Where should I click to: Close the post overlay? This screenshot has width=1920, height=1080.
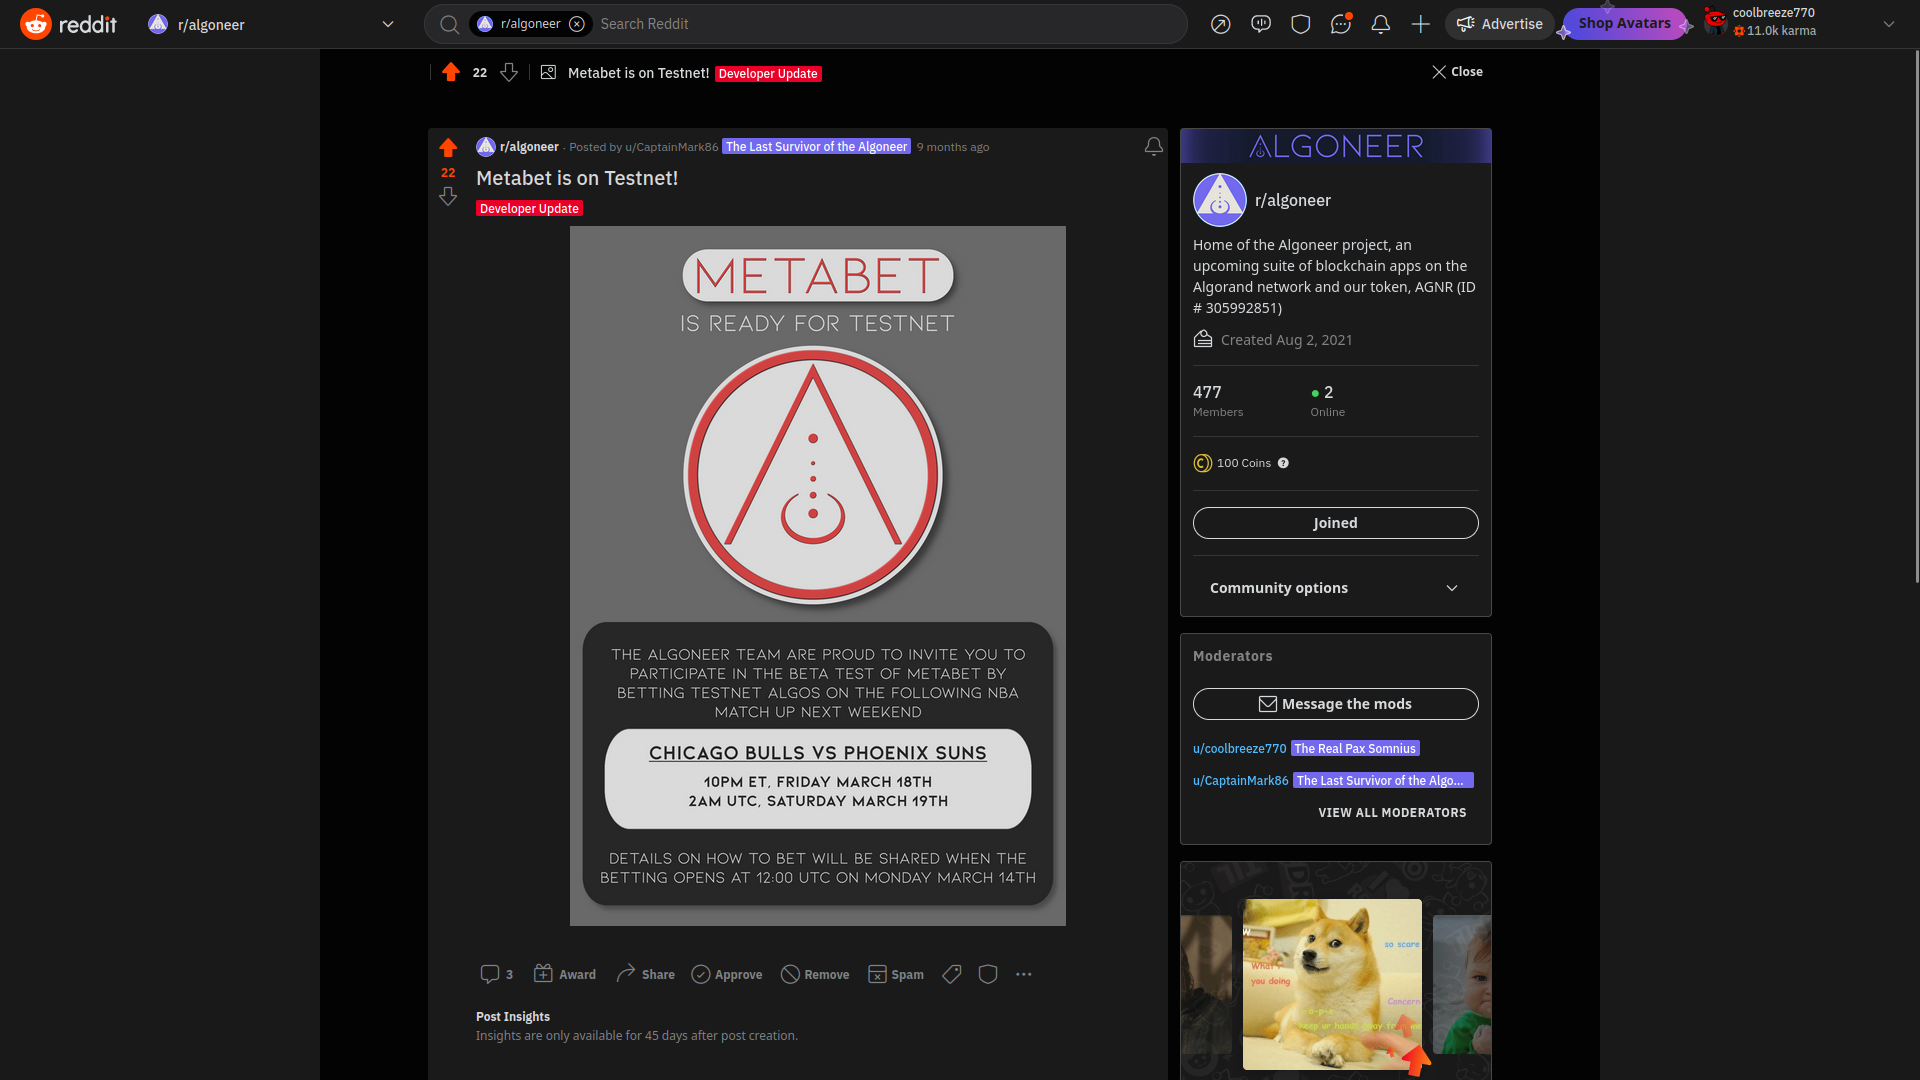coord(1457,72)
